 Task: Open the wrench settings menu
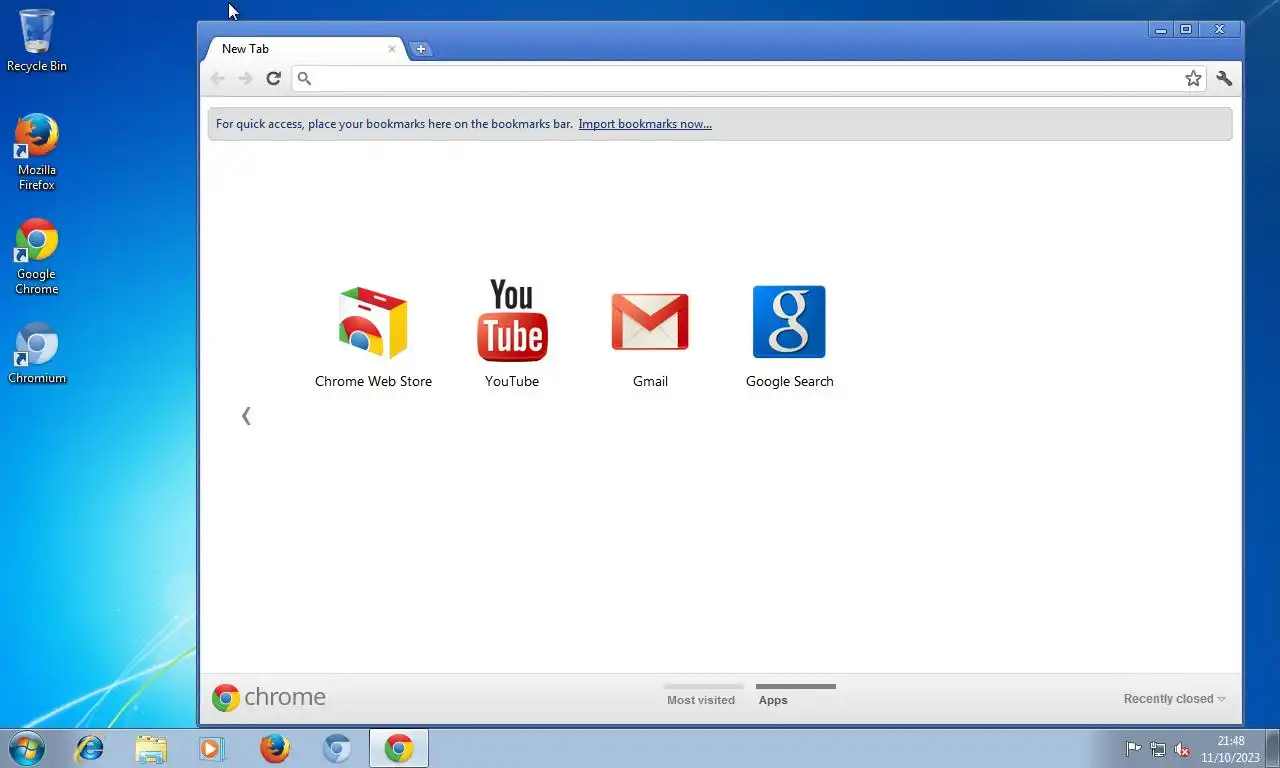pyautogui.click(x=1224, y=78)
